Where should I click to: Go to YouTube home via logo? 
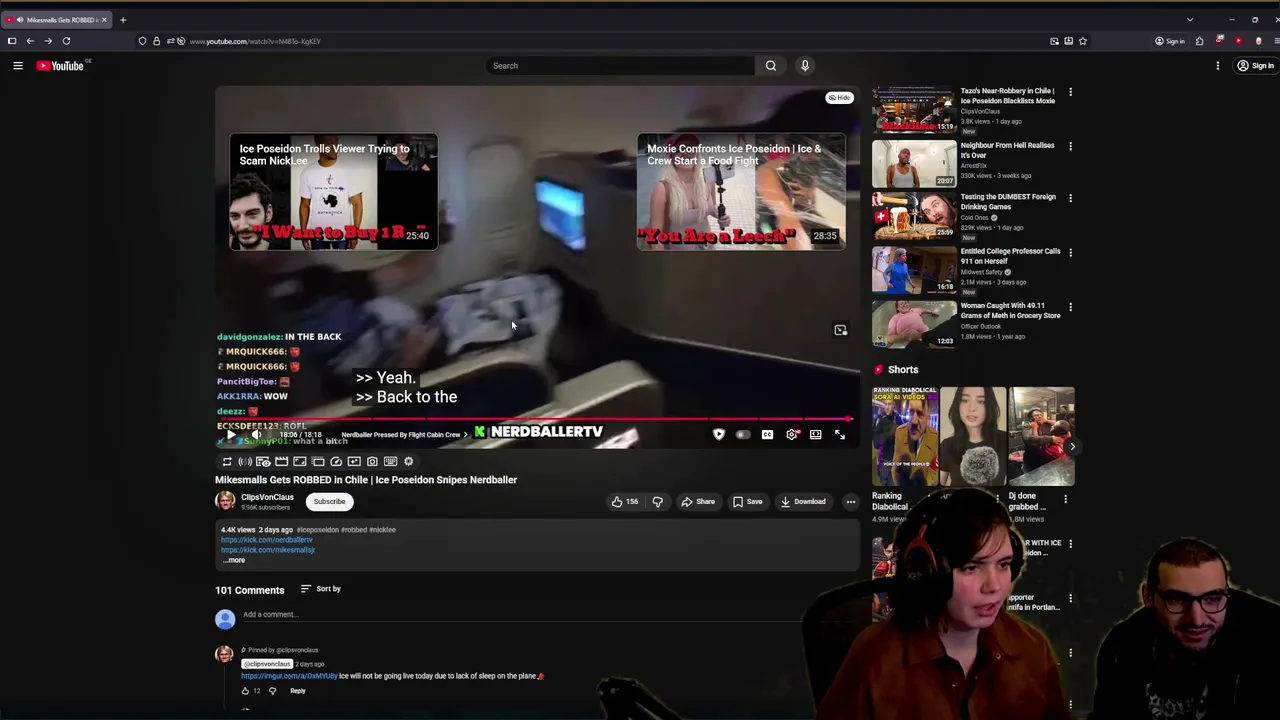pos(60,66)
